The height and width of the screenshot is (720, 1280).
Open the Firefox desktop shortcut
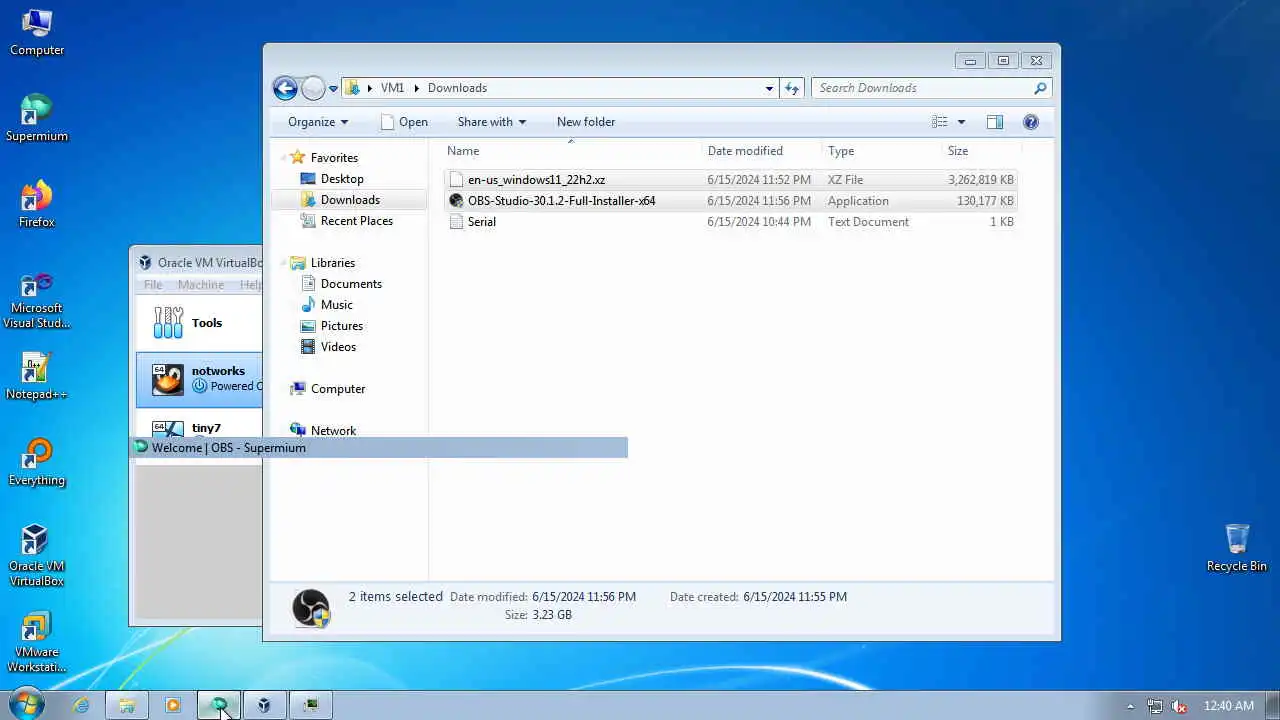click(x=37, y=205)
